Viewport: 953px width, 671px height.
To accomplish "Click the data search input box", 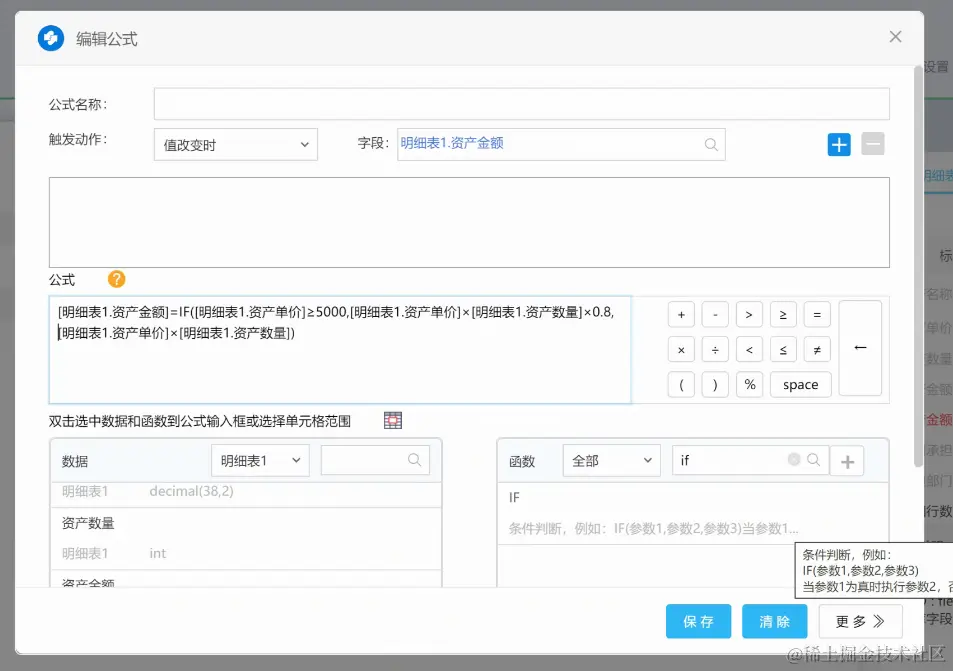I will pyautogui.click(x=375, y=460).
